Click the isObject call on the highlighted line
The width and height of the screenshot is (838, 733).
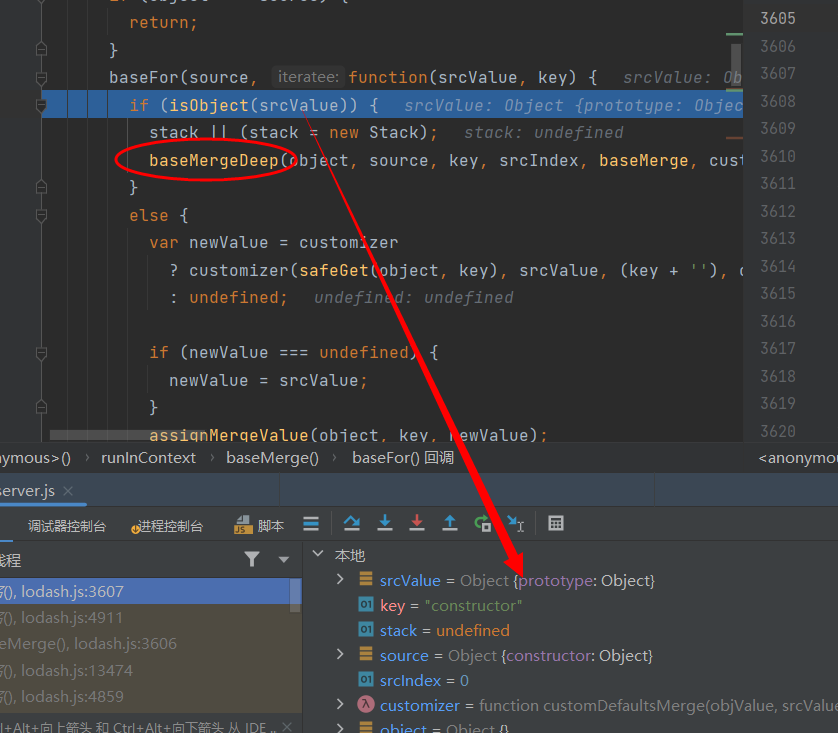[209, 105]
